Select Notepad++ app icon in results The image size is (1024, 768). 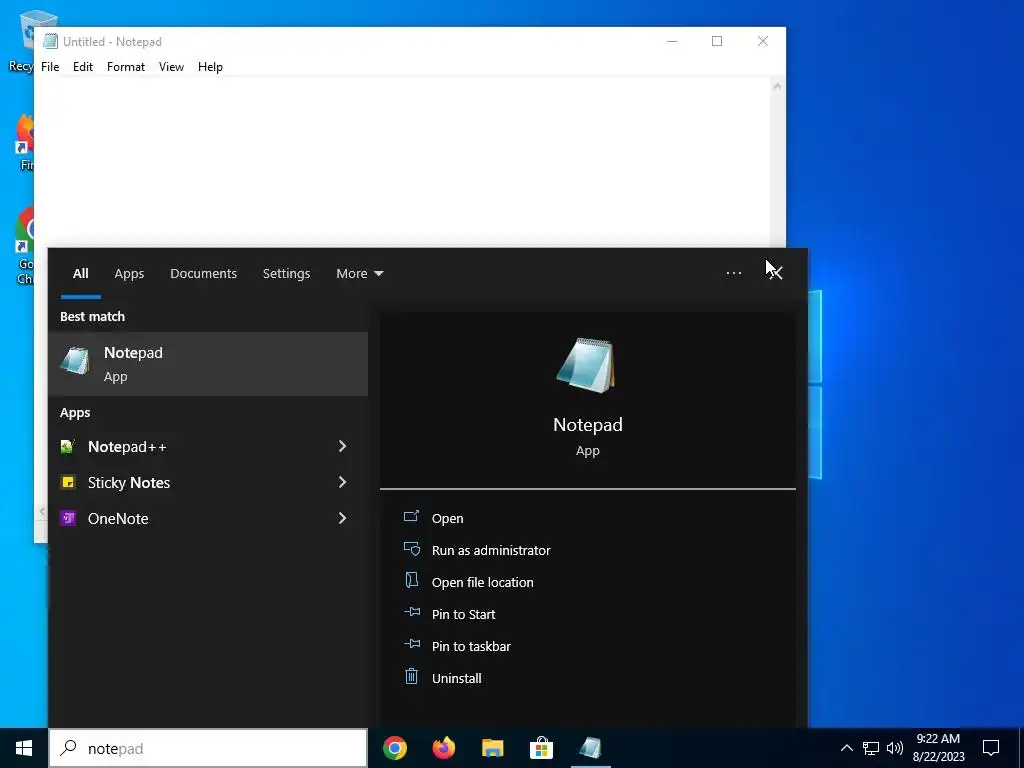point(67,447)
